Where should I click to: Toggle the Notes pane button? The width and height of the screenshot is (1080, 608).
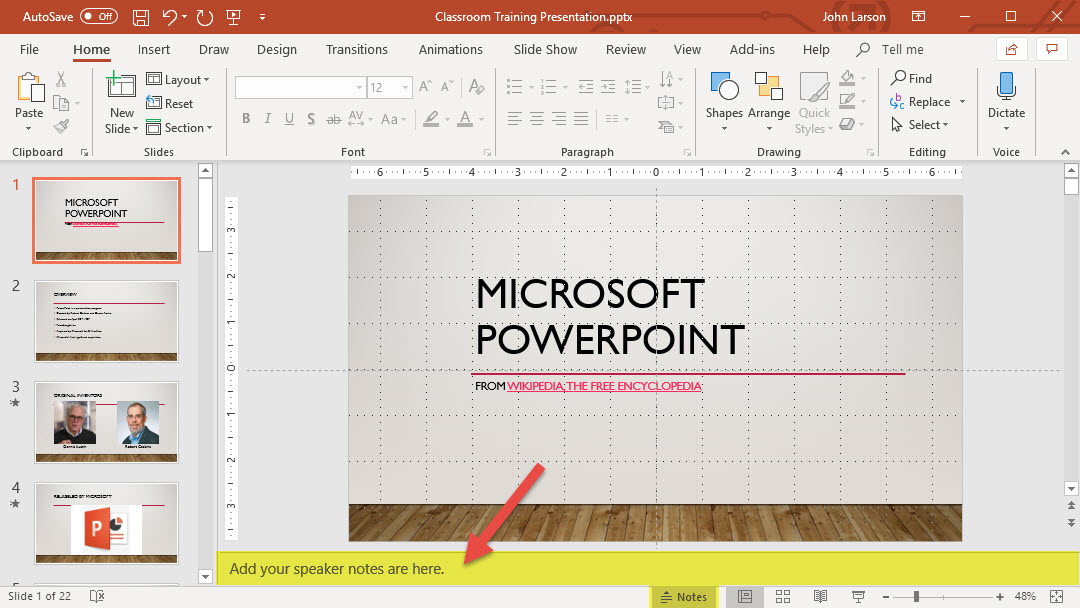pos(682,597)
